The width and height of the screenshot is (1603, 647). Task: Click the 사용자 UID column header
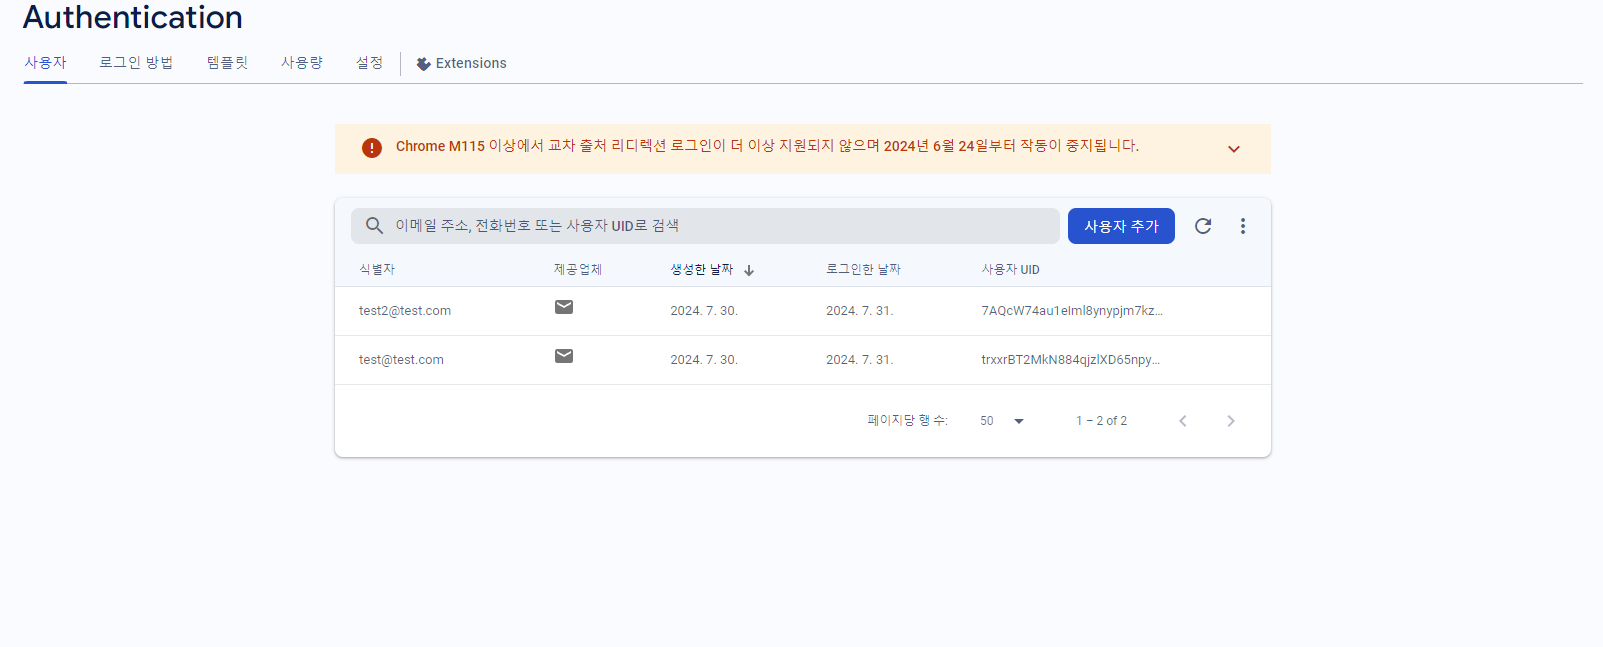[1010, 270]
